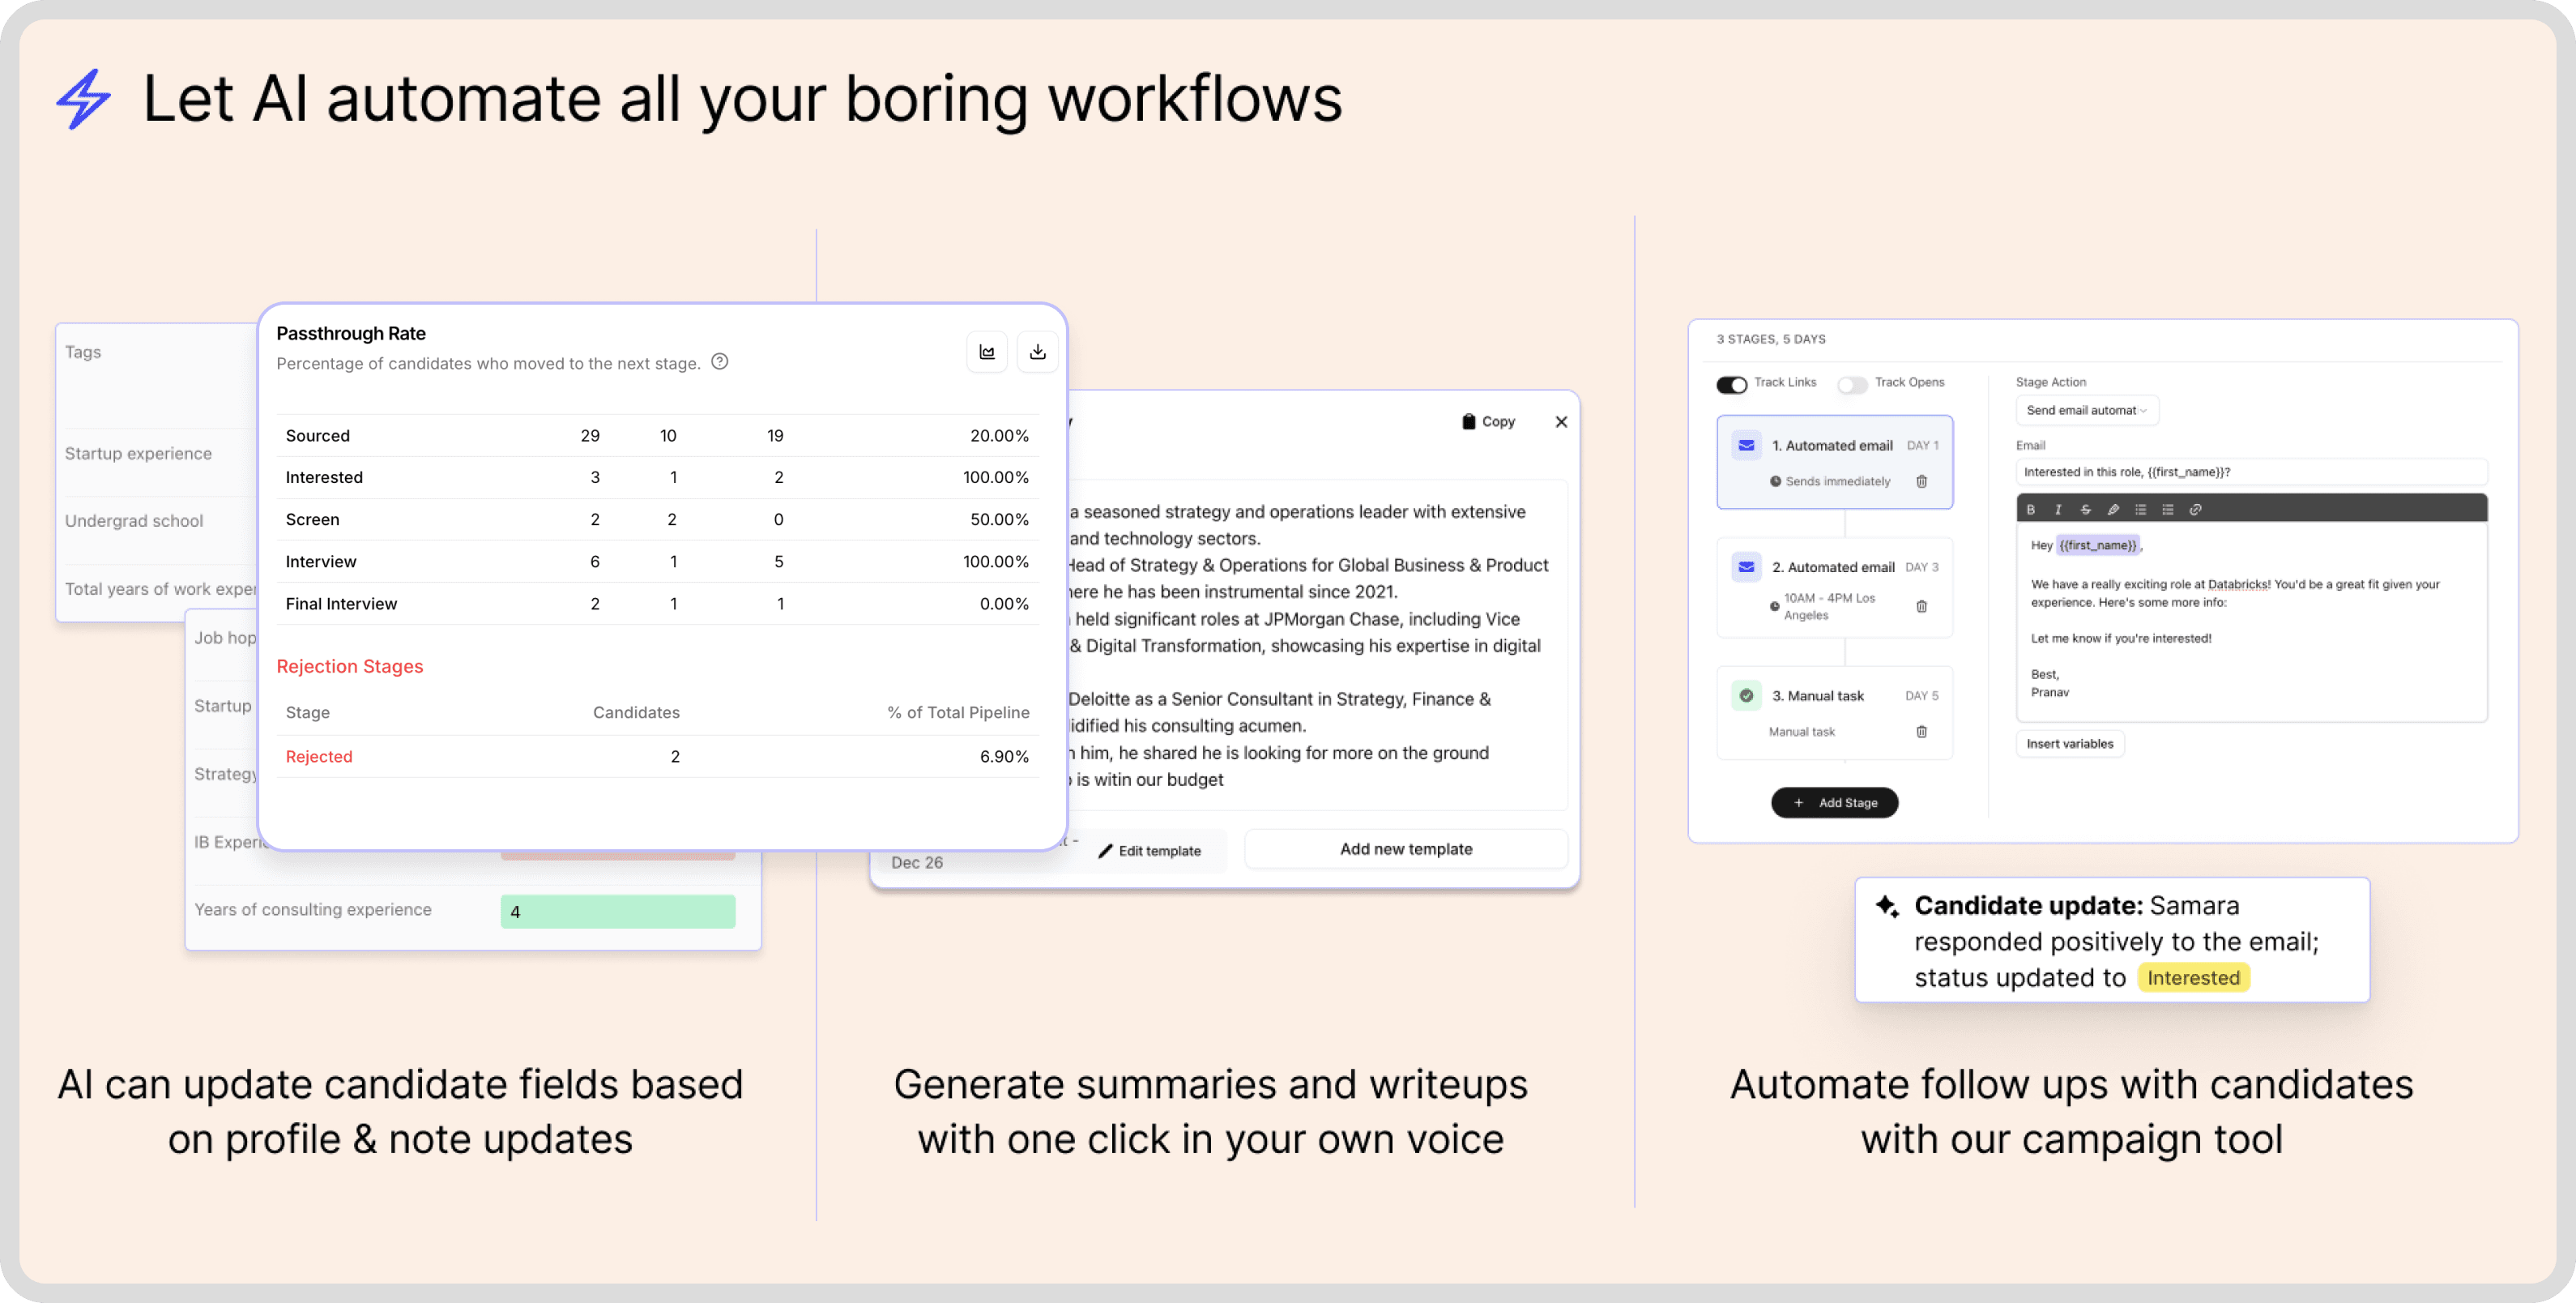Click the Undergrad school field label
This screenshot has width=2576, height=1303.
(x=133, y=521)
